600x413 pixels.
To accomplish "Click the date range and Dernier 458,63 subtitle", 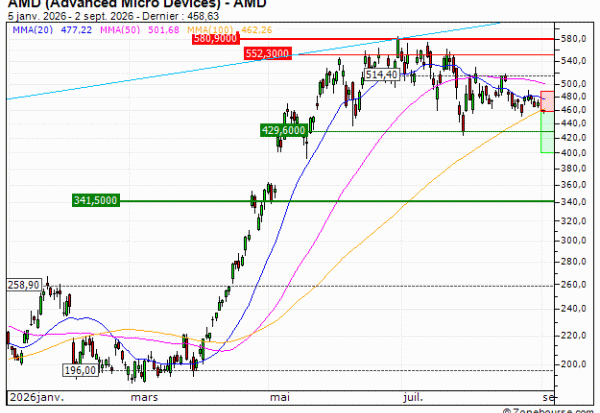I will point(114,16).
